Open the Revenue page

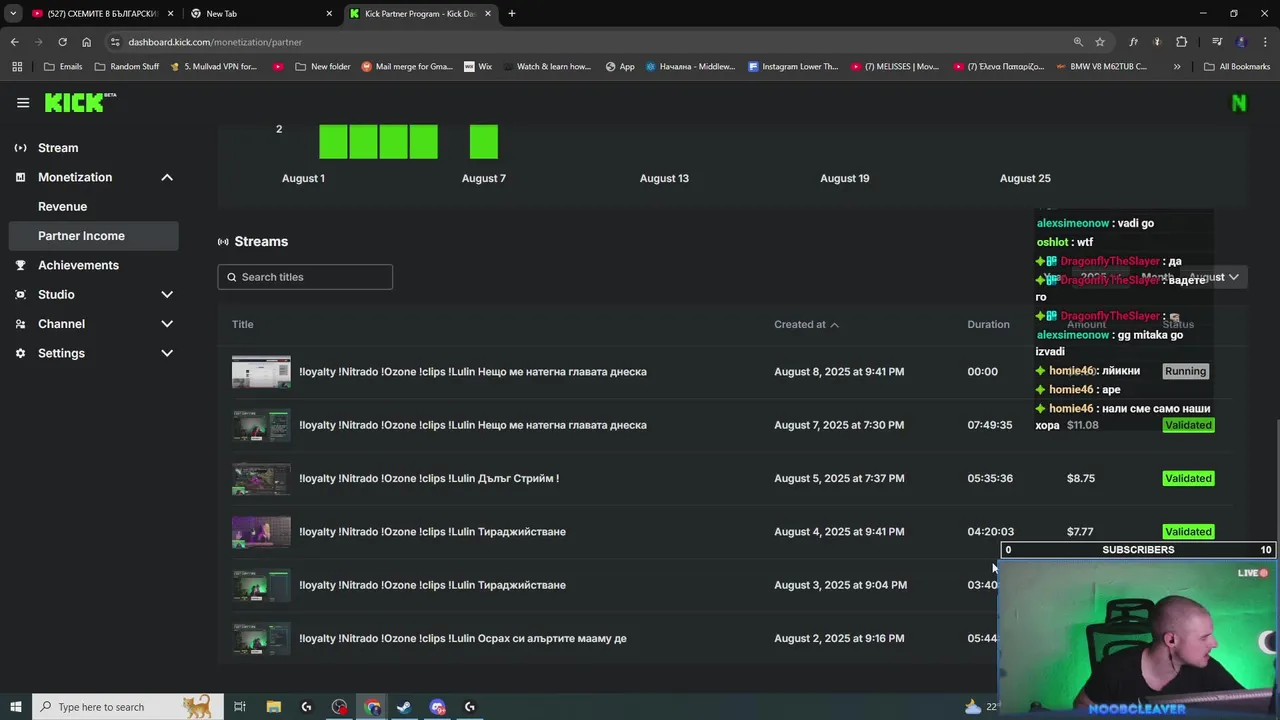click(x=94, y=206)
